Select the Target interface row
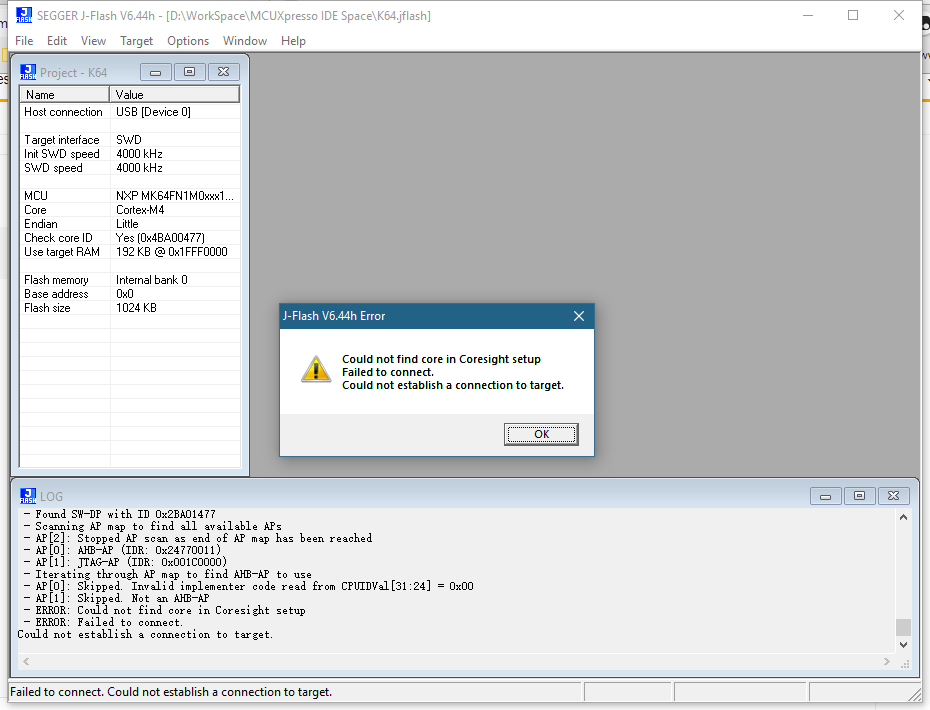This screenshot has width=930, height=710. (130, 140)
